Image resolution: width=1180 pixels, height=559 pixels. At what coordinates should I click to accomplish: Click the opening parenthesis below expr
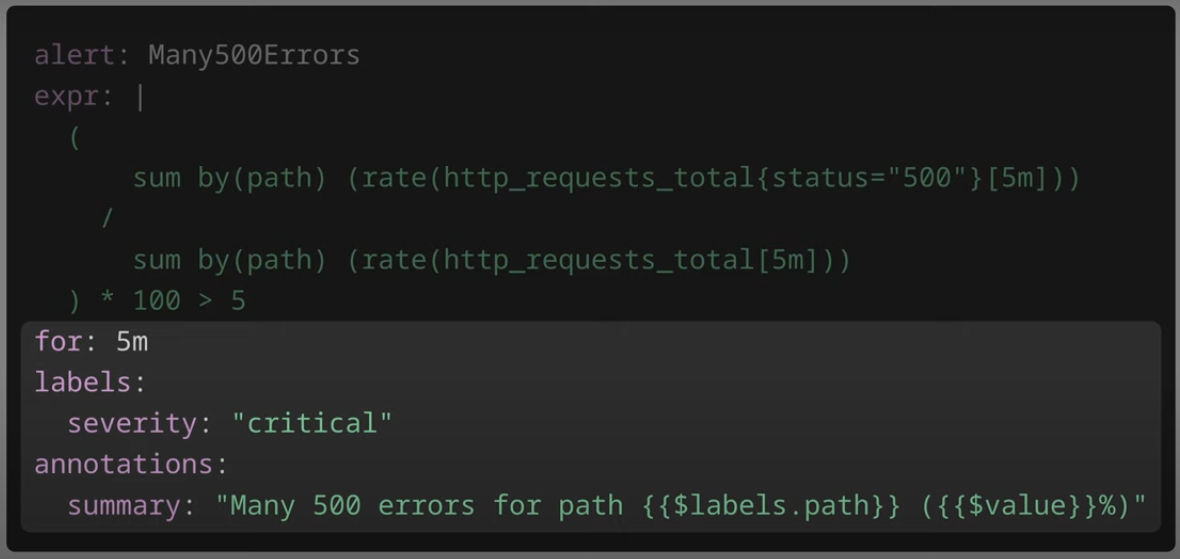75,138
